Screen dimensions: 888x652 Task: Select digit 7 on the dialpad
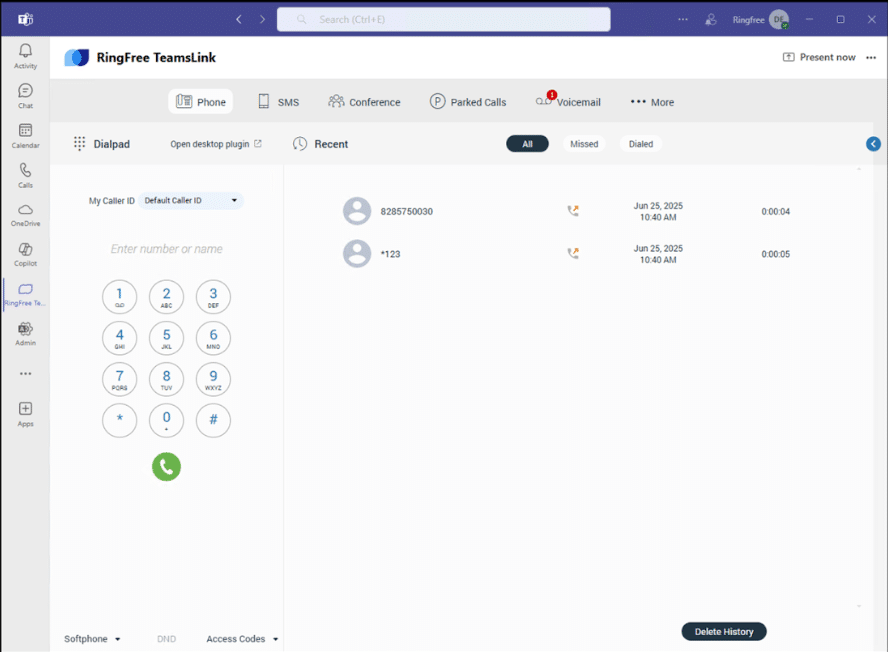(x=119, y=379)
